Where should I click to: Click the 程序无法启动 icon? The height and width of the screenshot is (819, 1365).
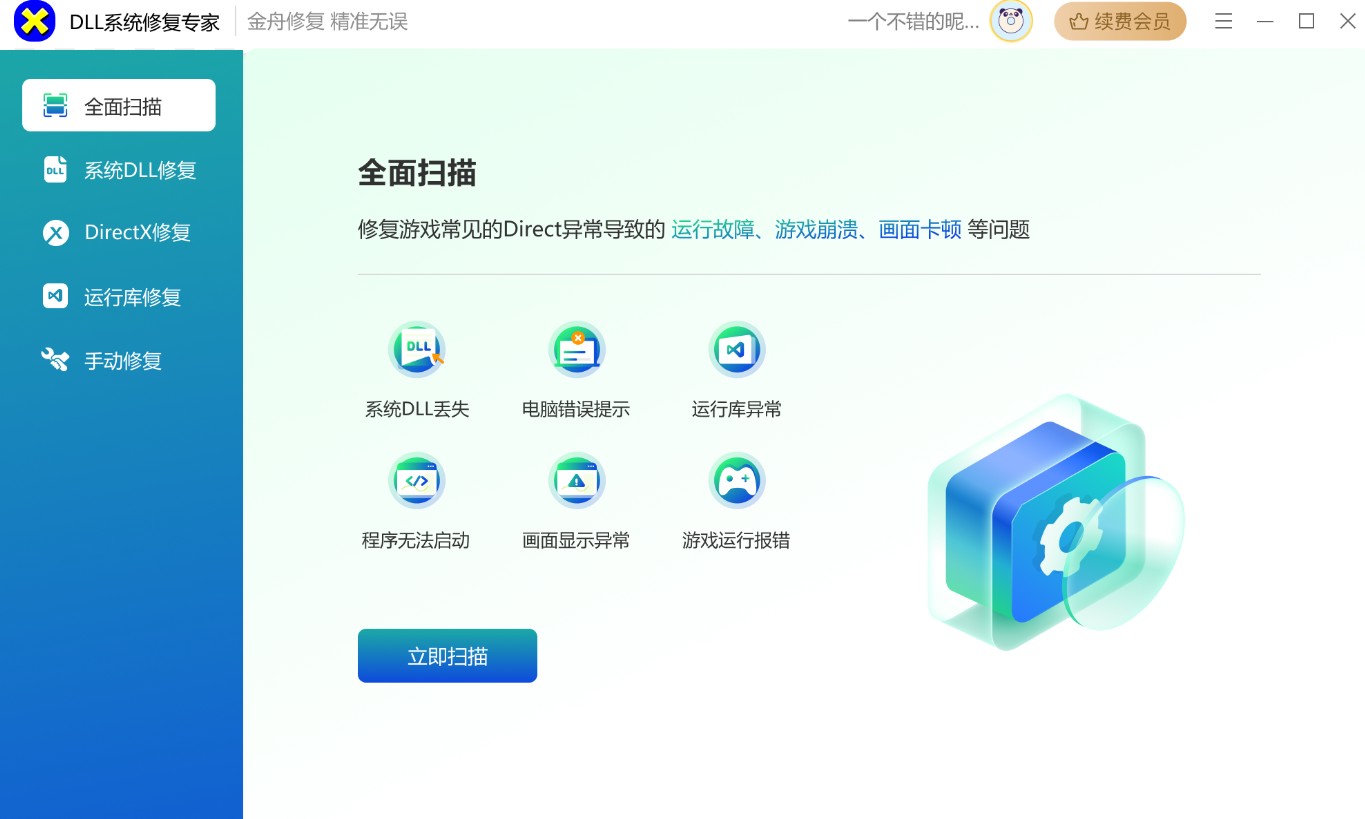[416, 481]
